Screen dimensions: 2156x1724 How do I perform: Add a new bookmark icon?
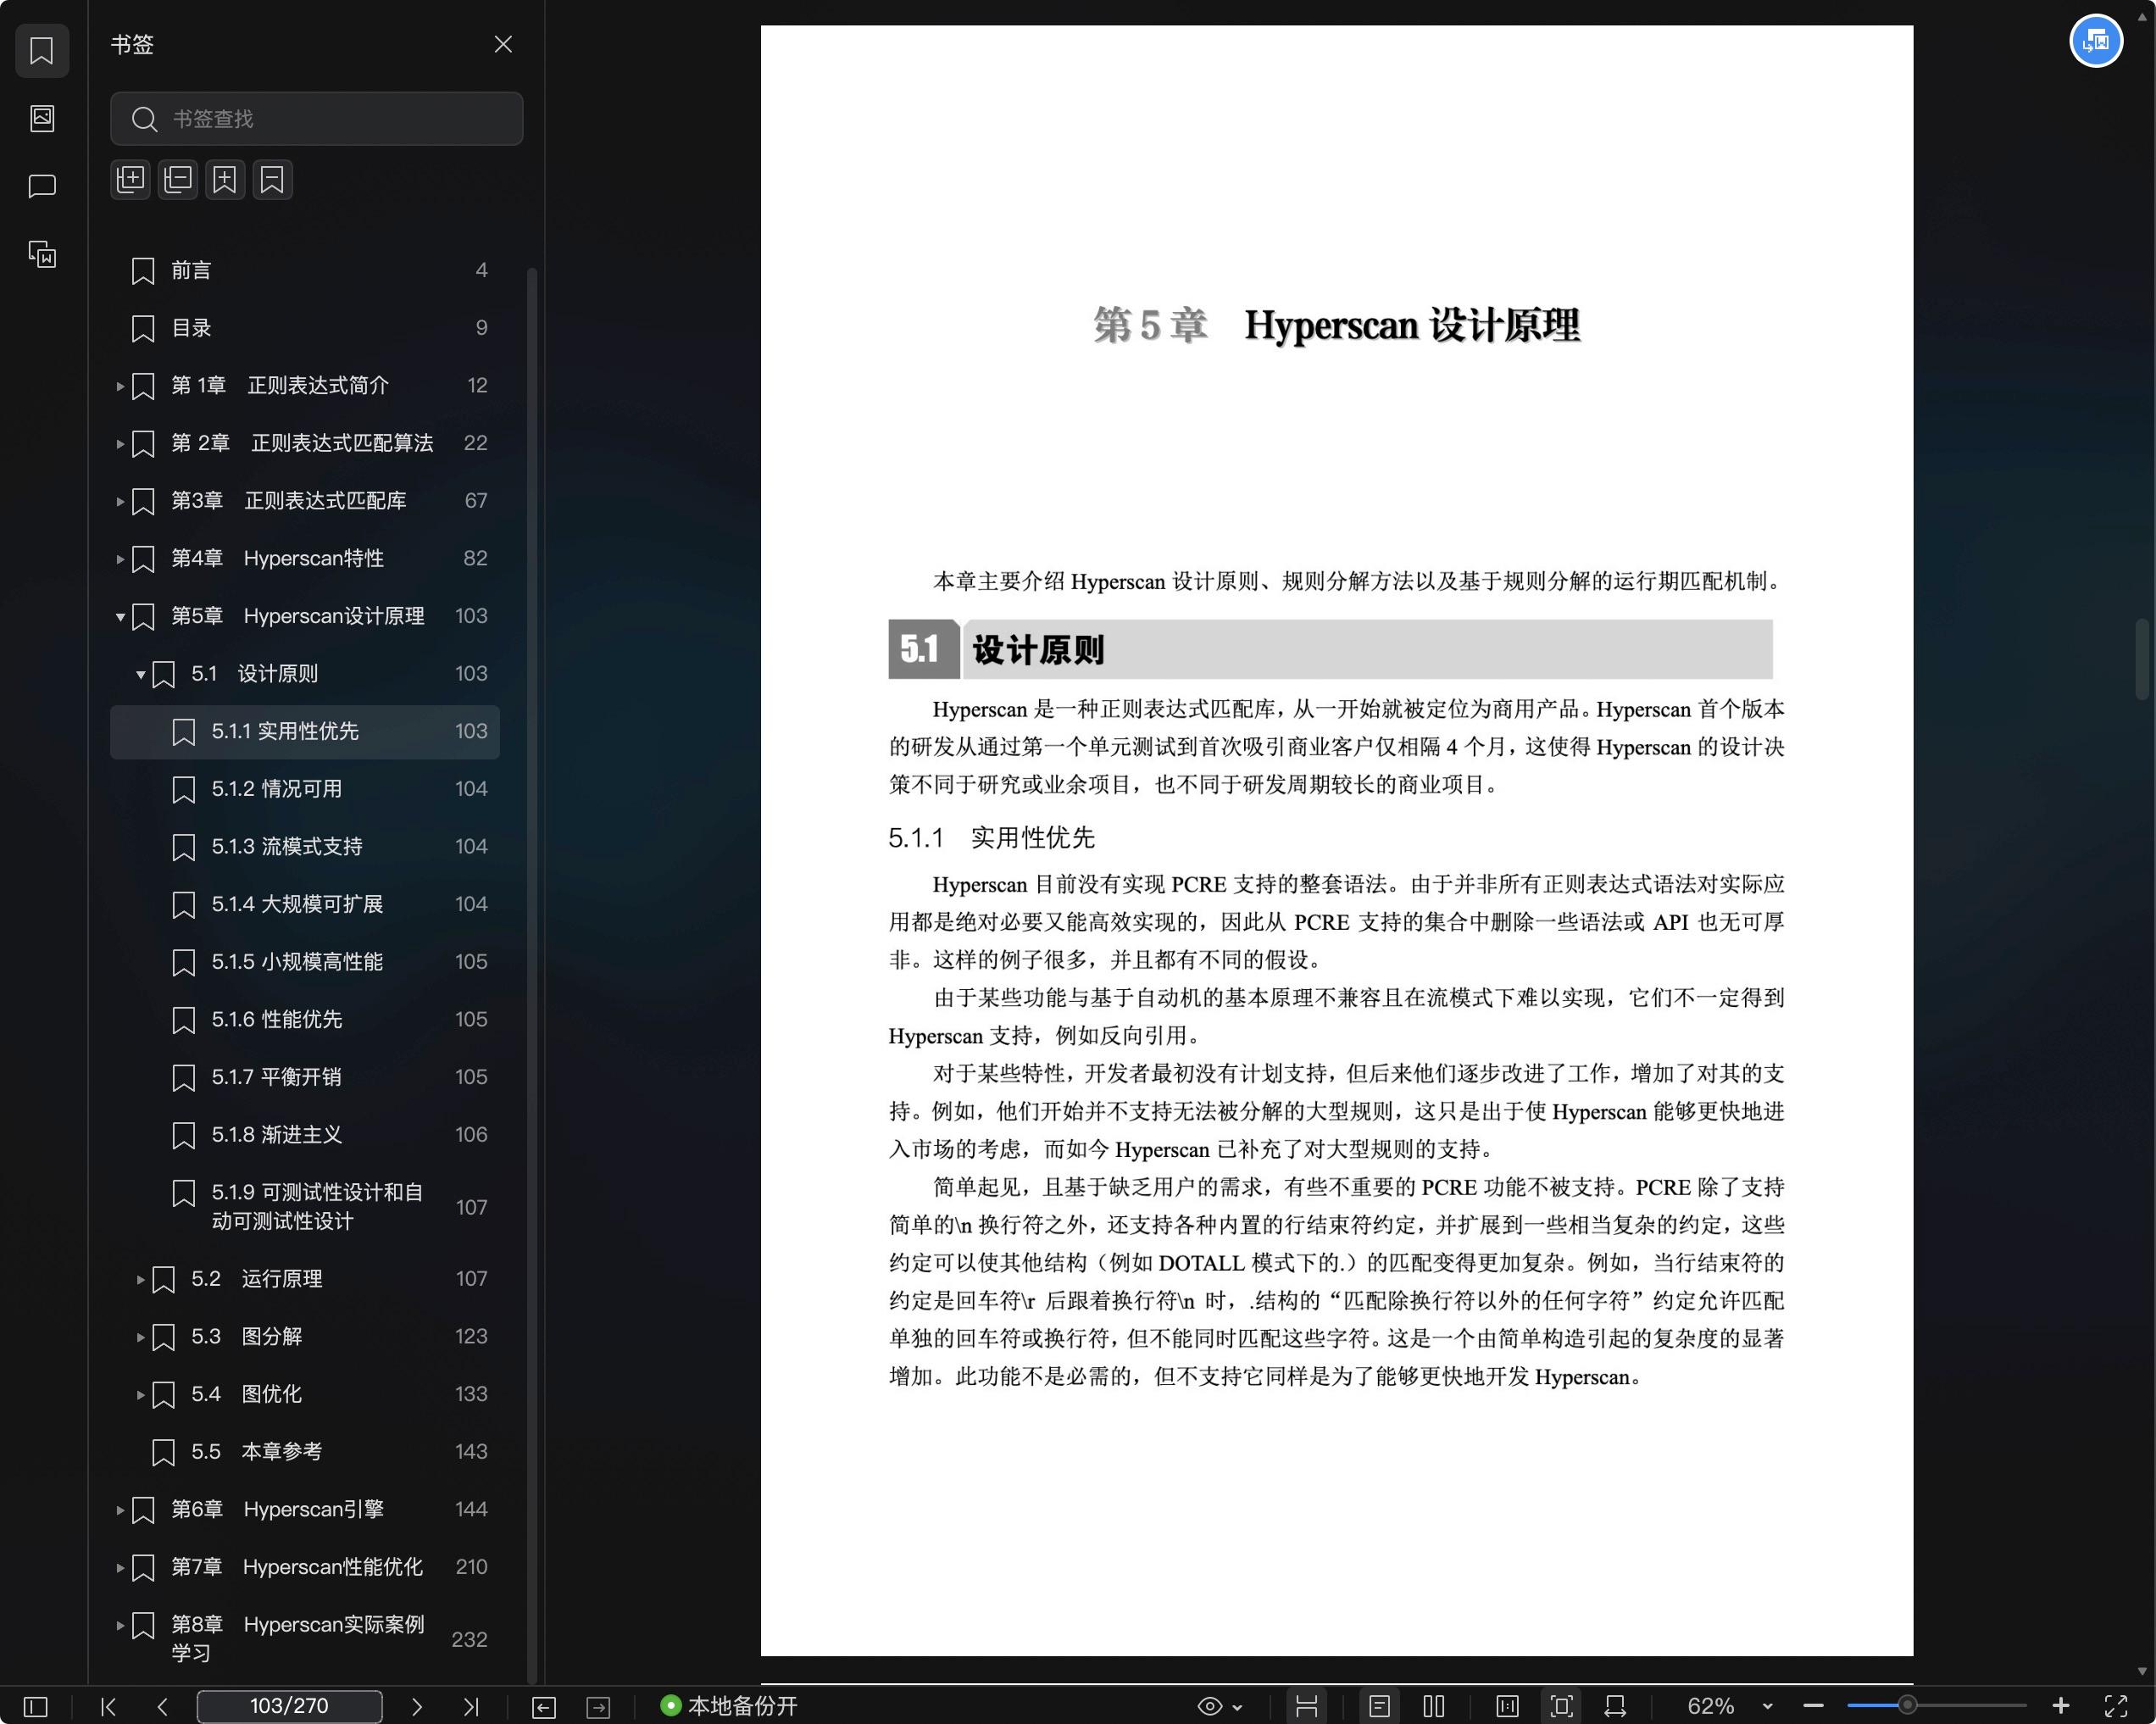225,180
